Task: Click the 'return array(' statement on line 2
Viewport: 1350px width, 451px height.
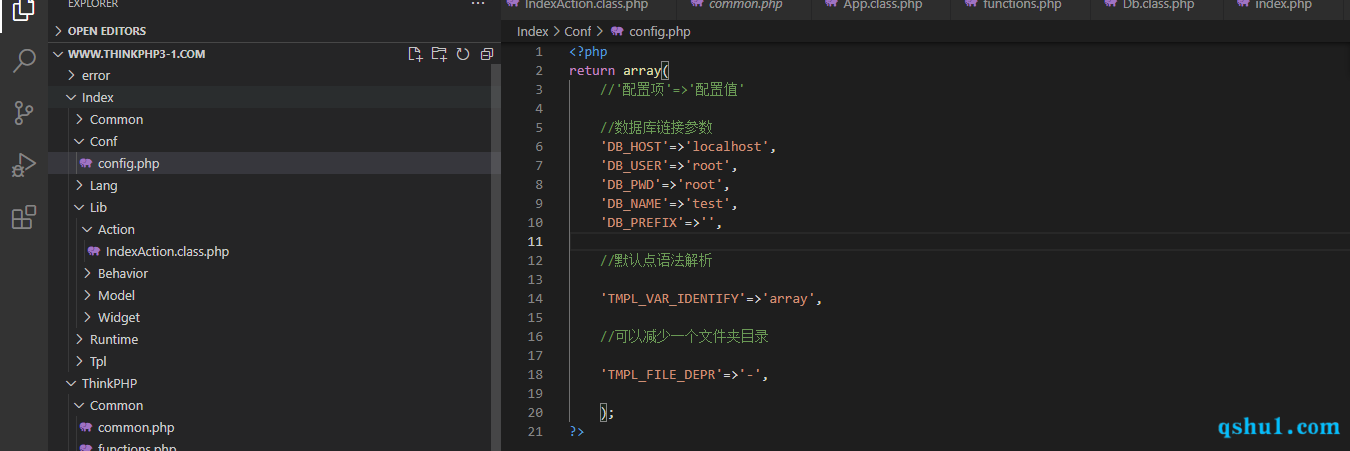Action: pyautogui.click(x=619, y=70)
